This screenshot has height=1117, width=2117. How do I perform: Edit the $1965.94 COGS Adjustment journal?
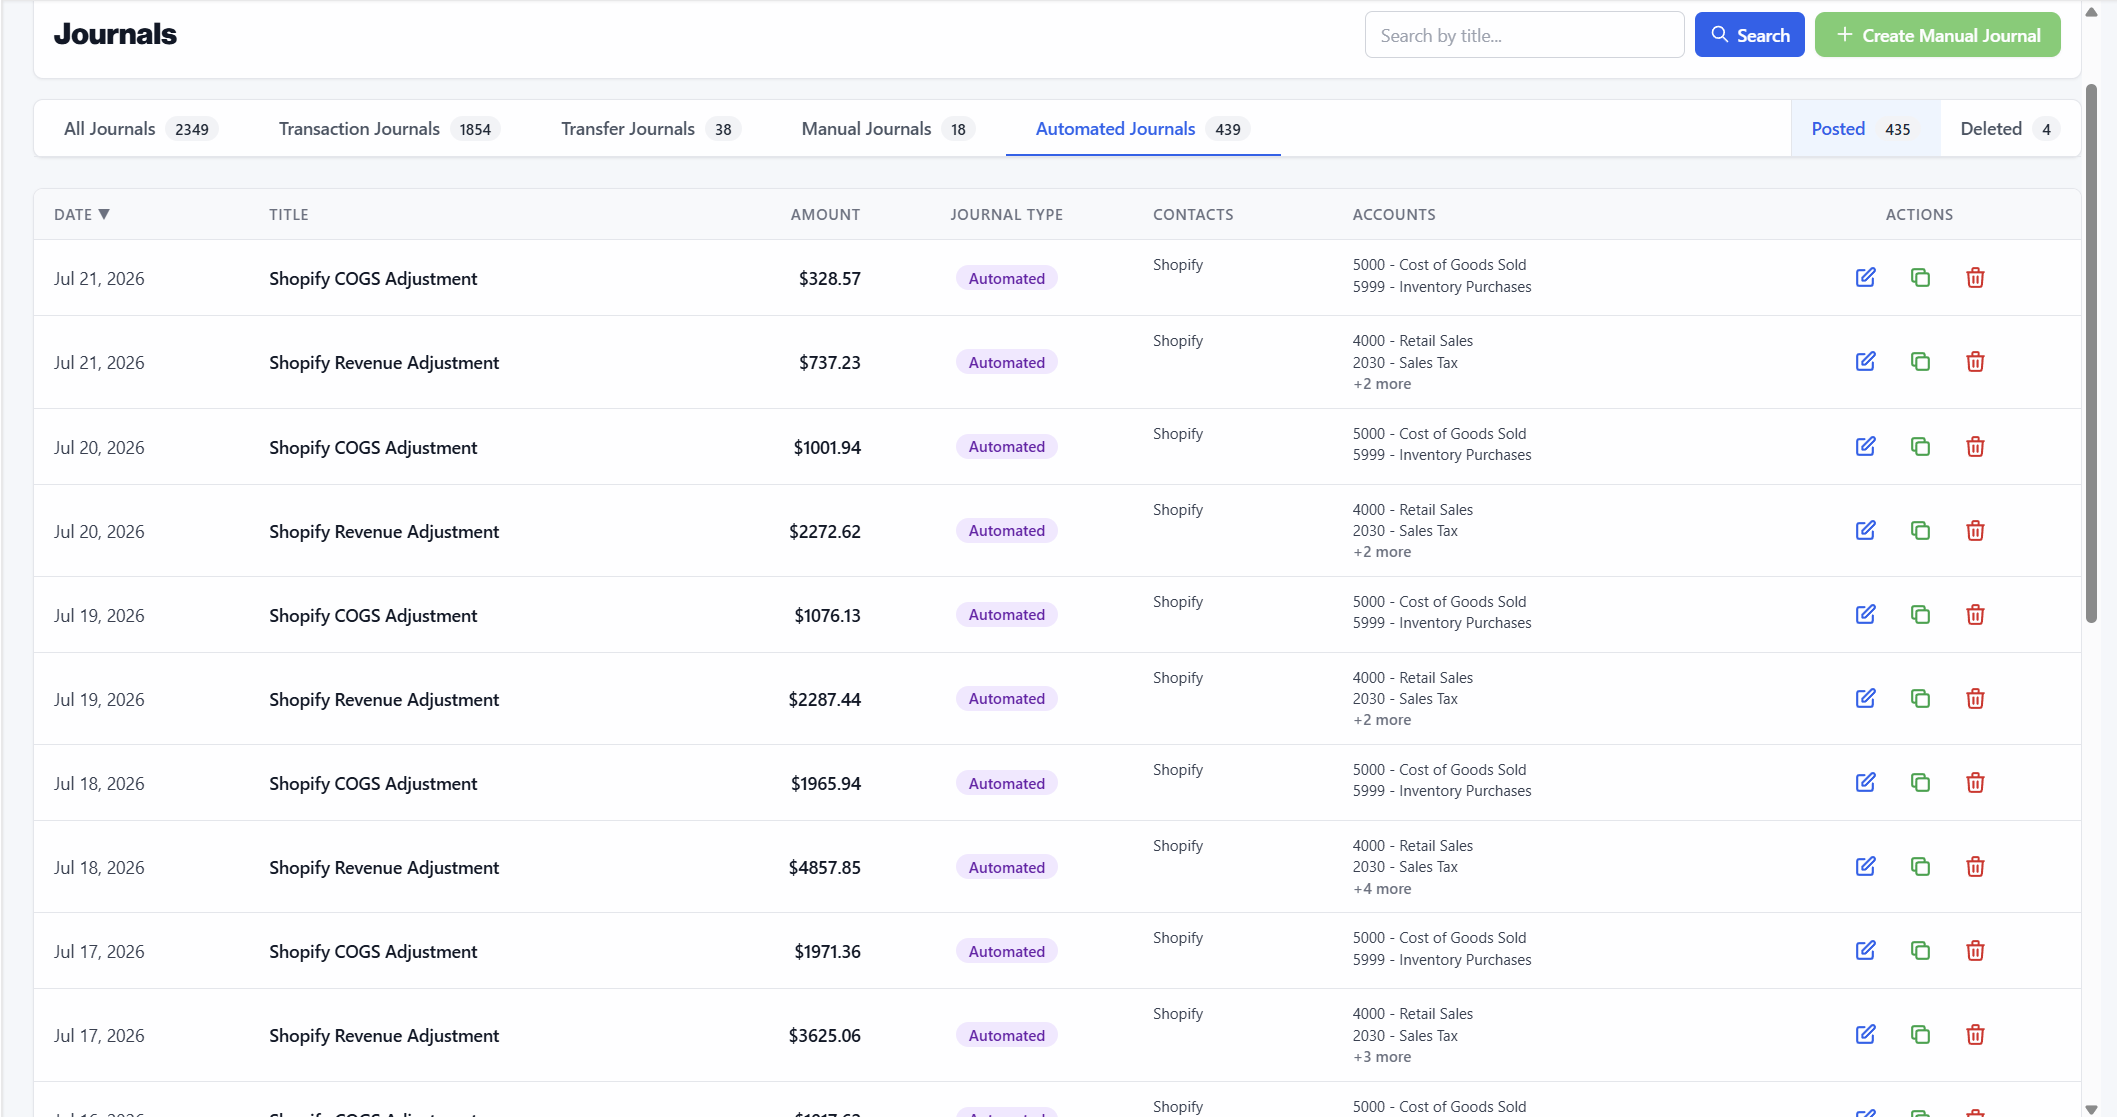pyautogui.click(x=1866, y=782)
